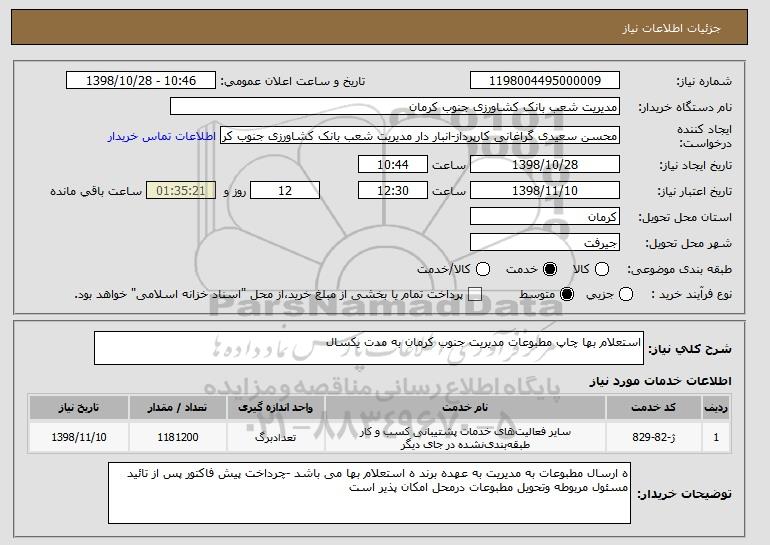The image size is (770, 545).
Task: Click the remaining days field 12
Action: point(285,191)
